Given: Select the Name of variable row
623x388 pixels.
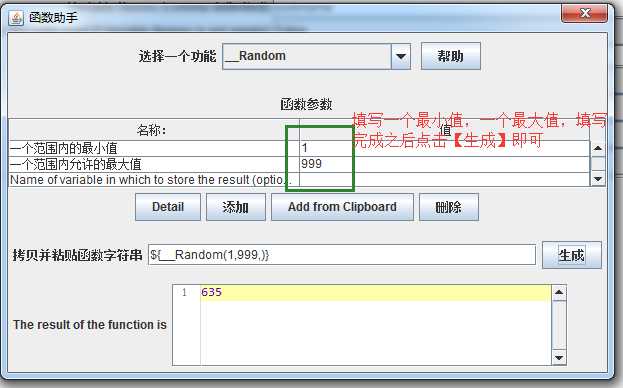Looking at the screenshot, I should click(299, 180).
